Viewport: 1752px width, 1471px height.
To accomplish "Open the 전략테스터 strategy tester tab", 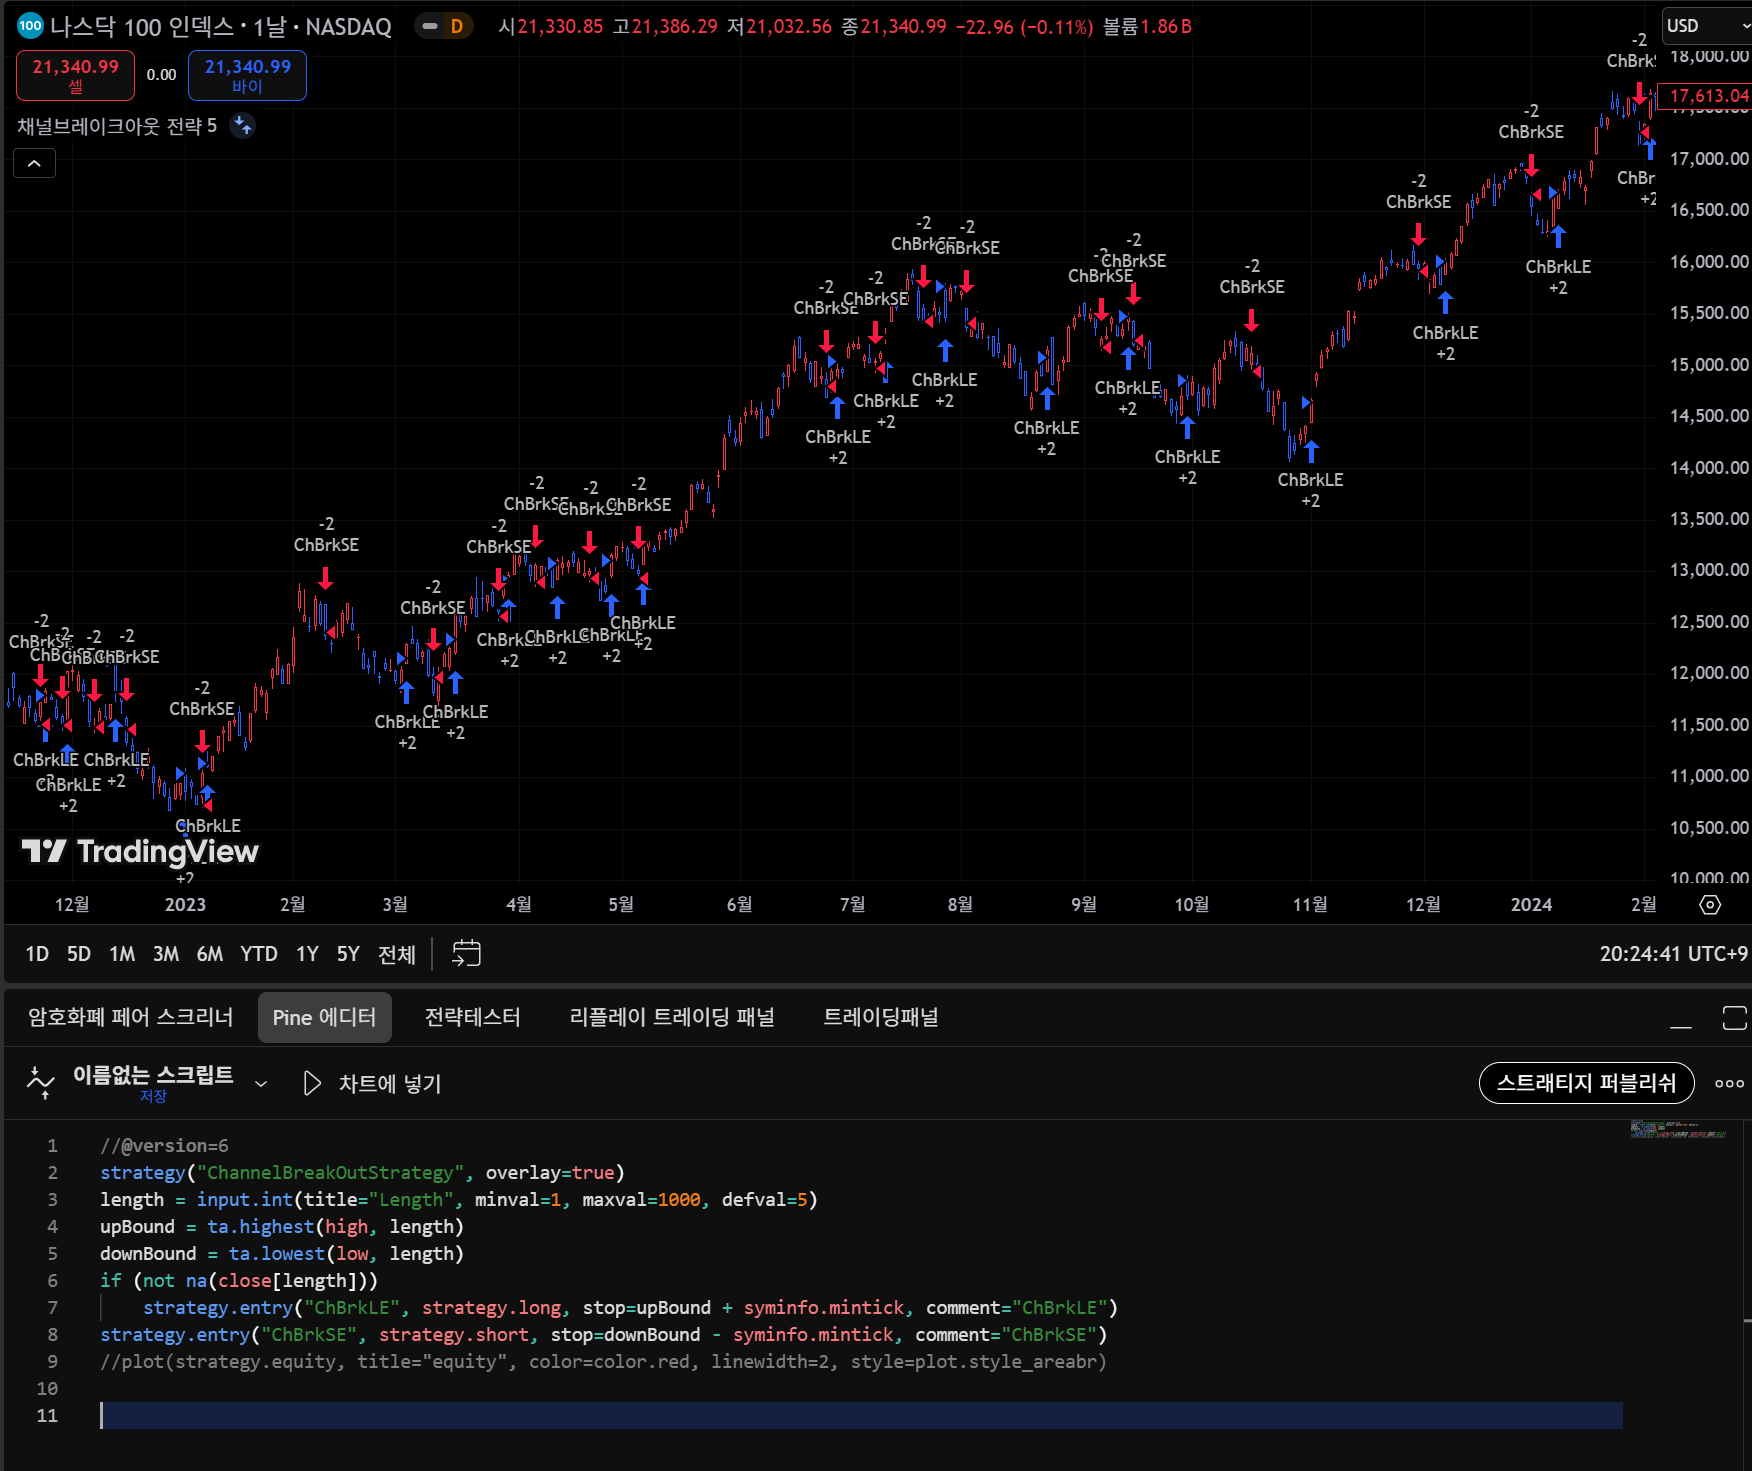I will pos(472,1018).
